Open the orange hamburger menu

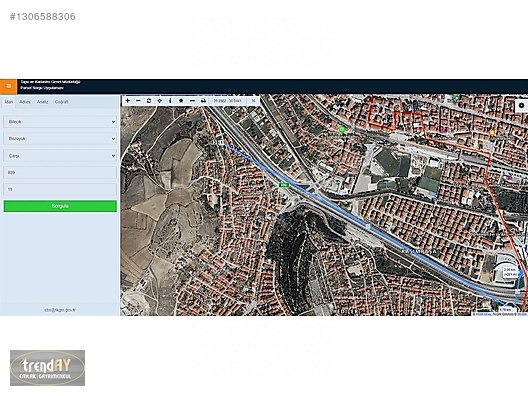[8, 87]
